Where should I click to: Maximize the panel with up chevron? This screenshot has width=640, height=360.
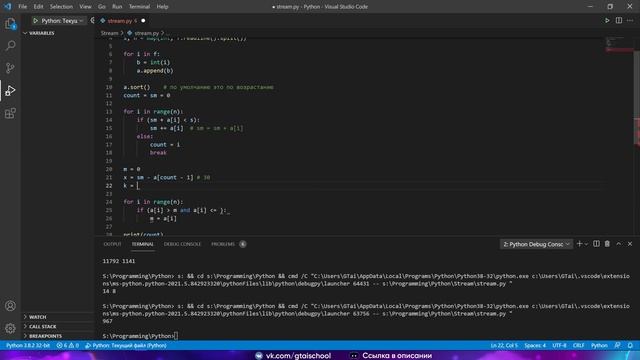point(619,244)
